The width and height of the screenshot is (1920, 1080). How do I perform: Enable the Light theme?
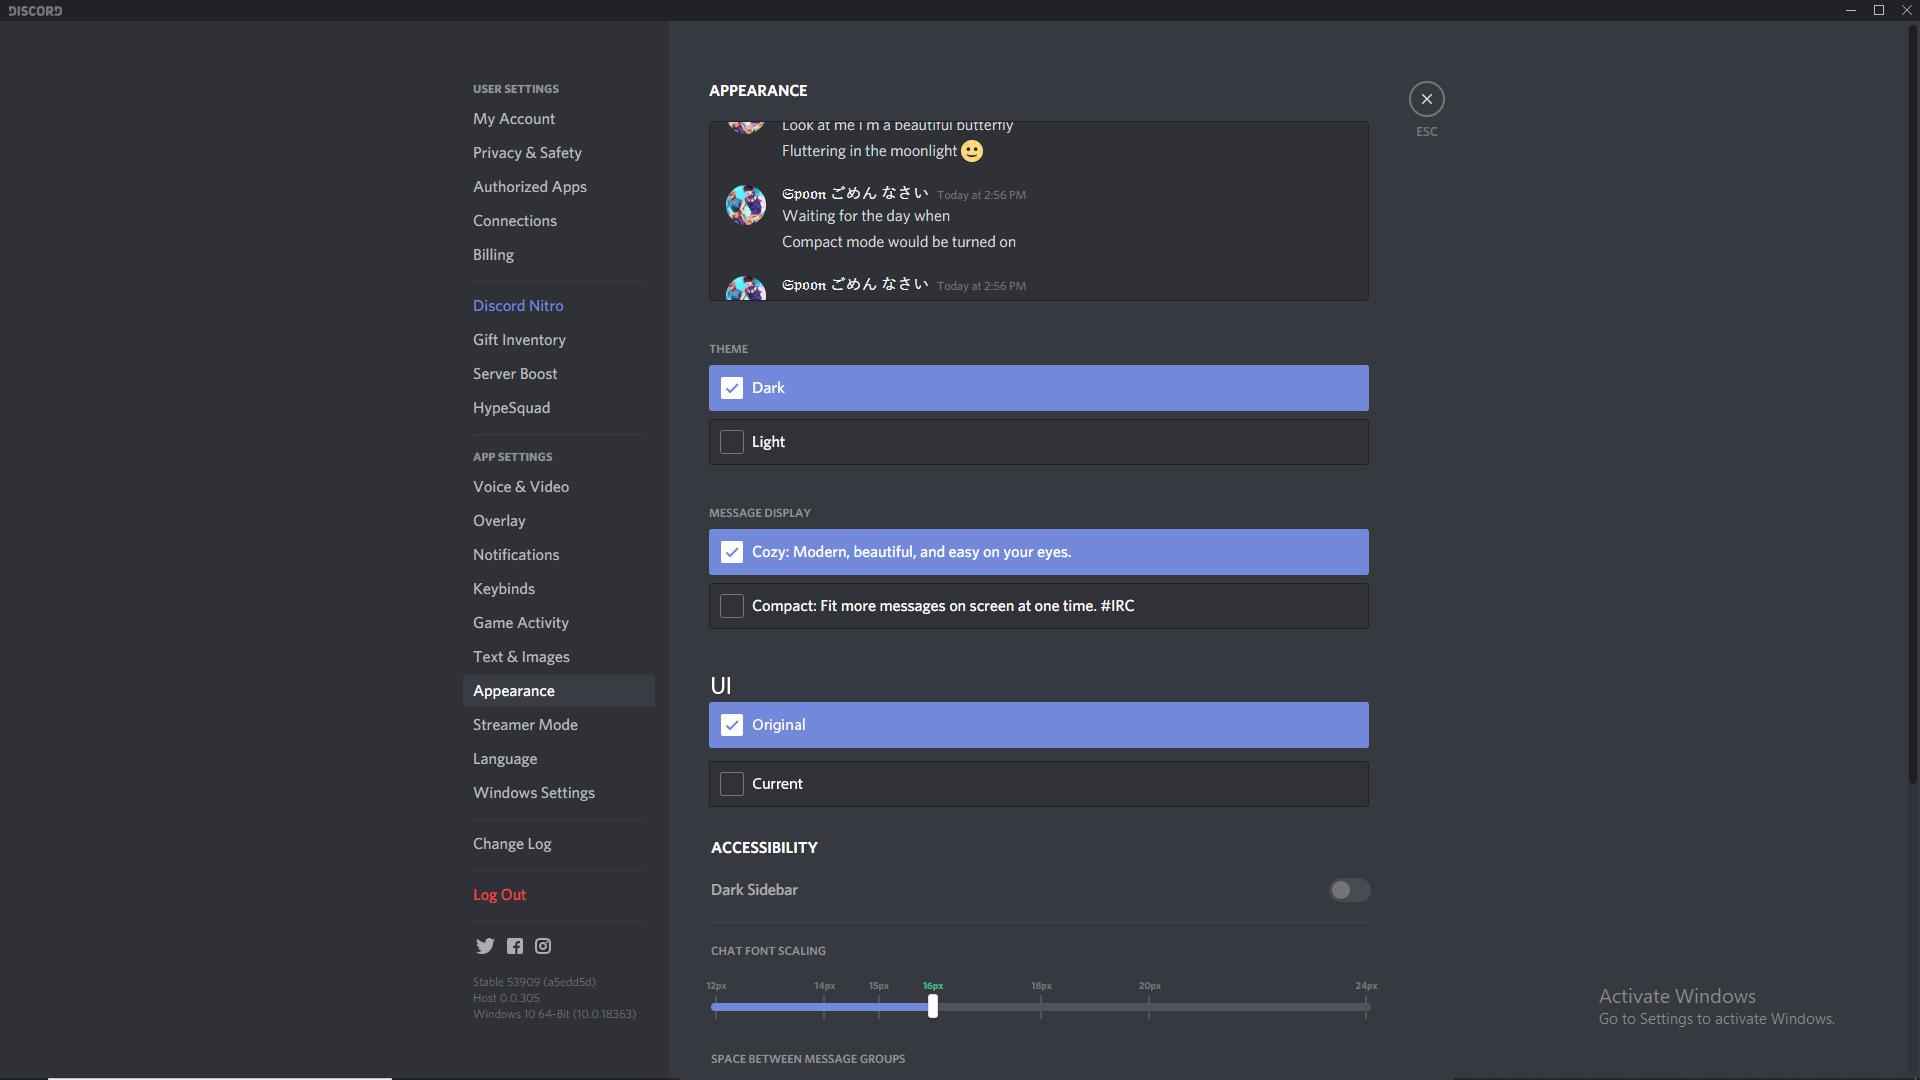(1038, 441)
